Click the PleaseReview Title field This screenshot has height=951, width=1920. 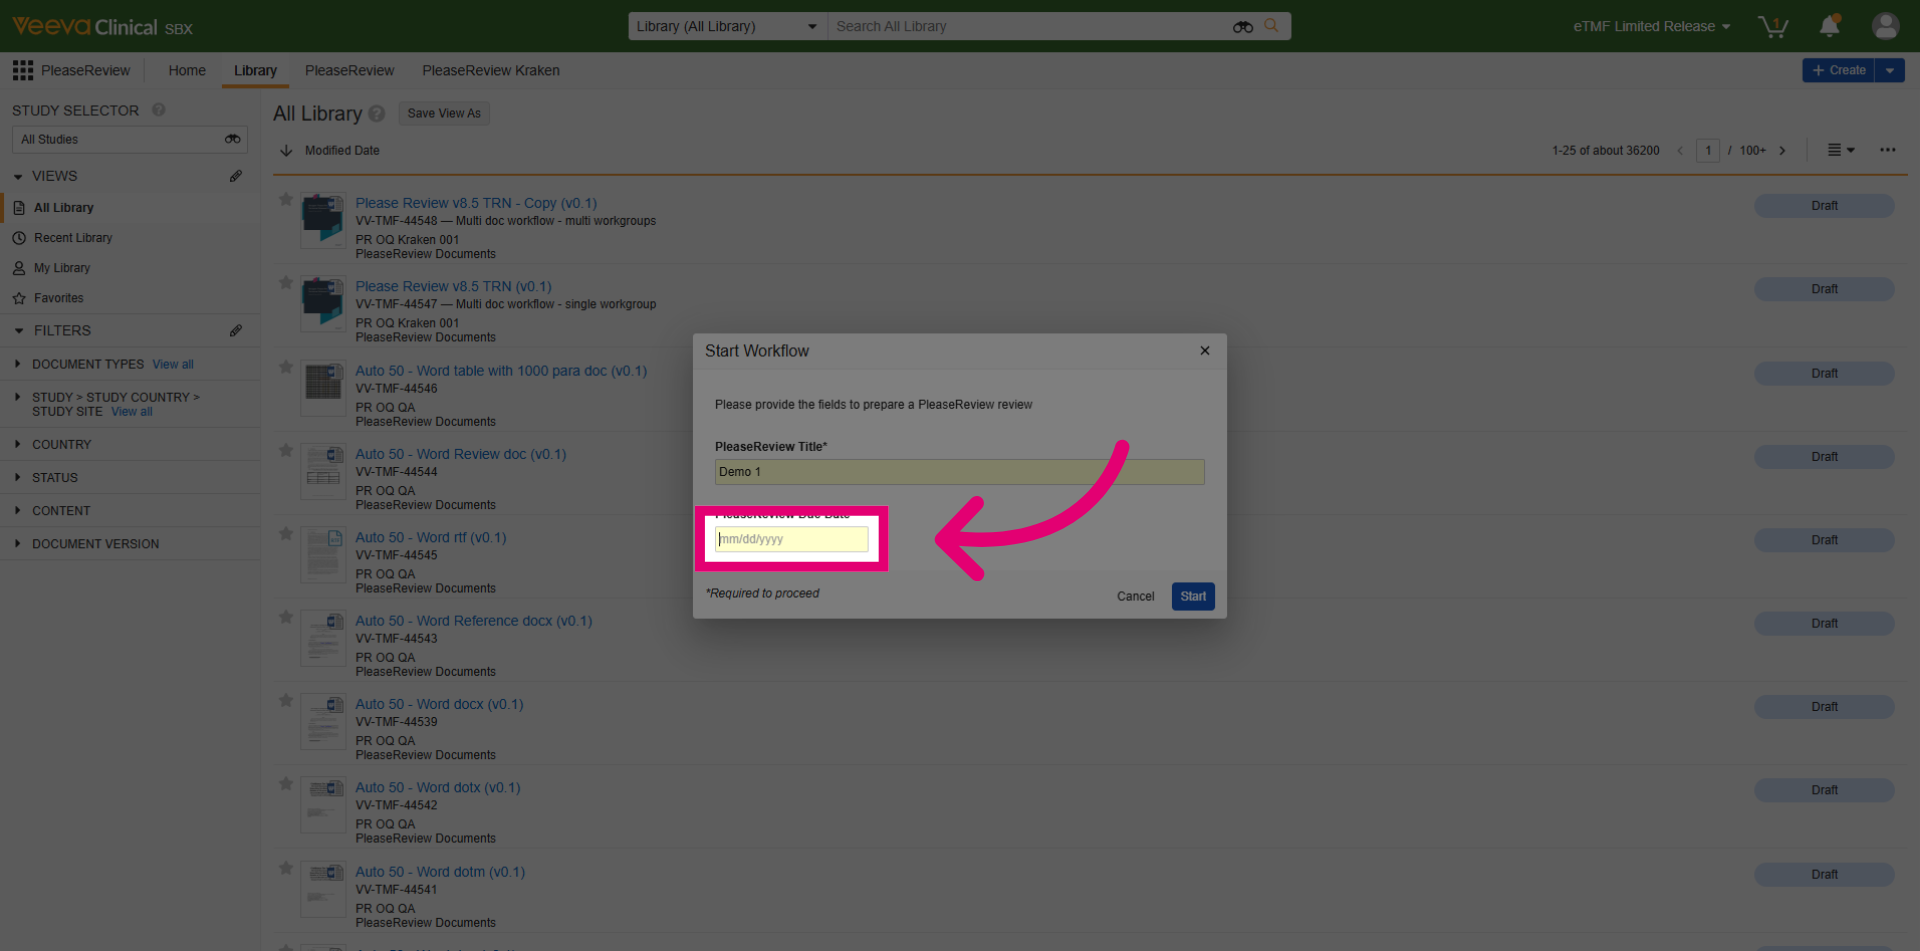pyautogui.click(x=959, y=472)
